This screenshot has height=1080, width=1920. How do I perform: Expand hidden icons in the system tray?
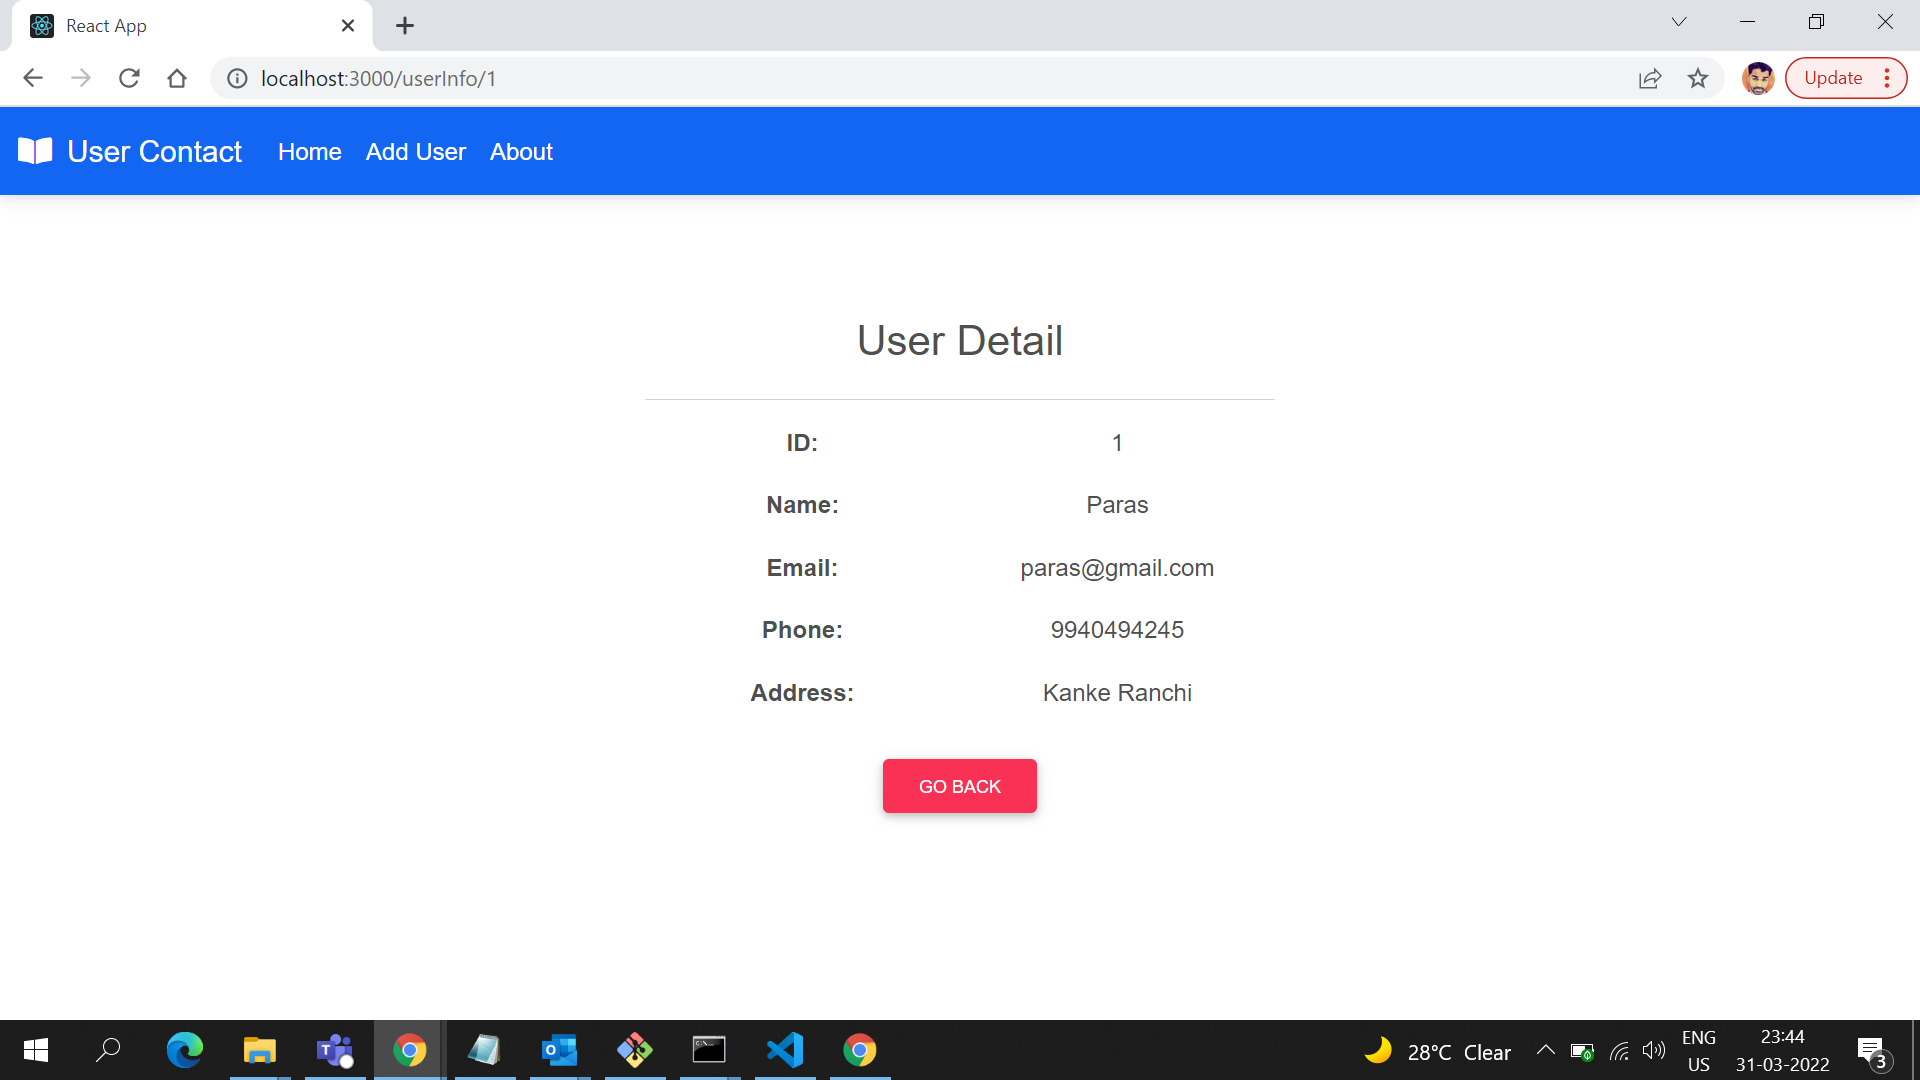coord(1545,1050)
